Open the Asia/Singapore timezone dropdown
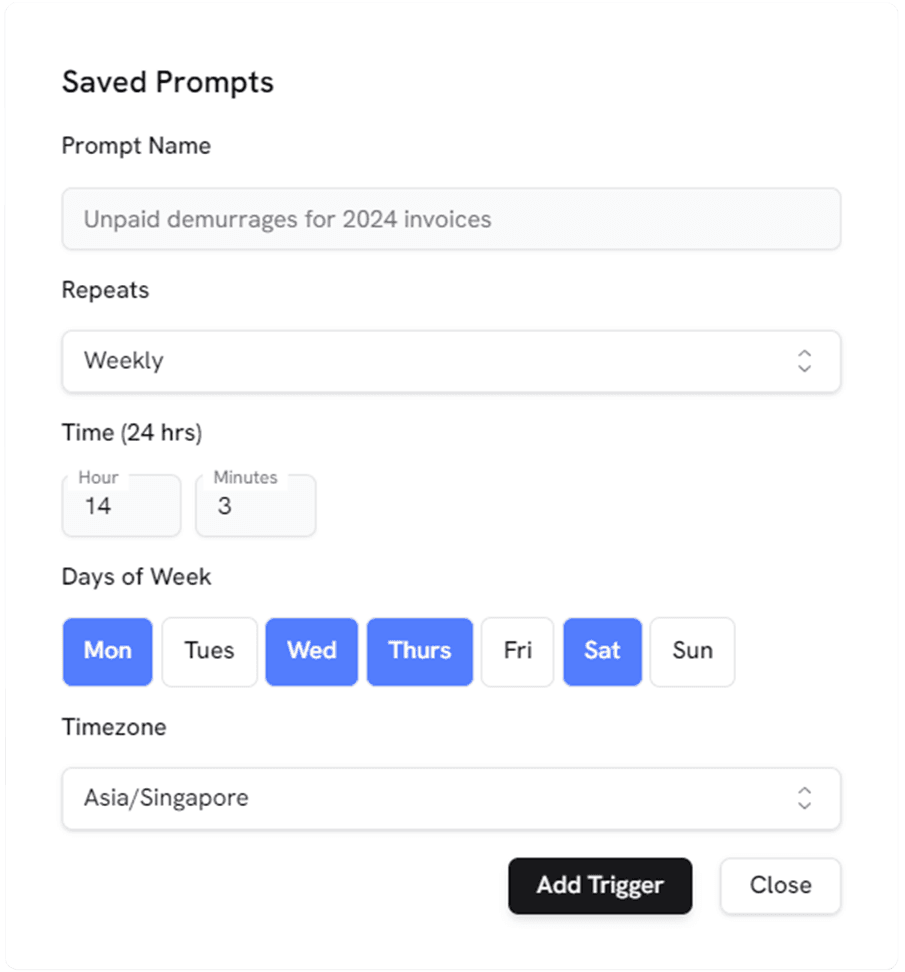This screenshot has width=905, height=972. 450,798
